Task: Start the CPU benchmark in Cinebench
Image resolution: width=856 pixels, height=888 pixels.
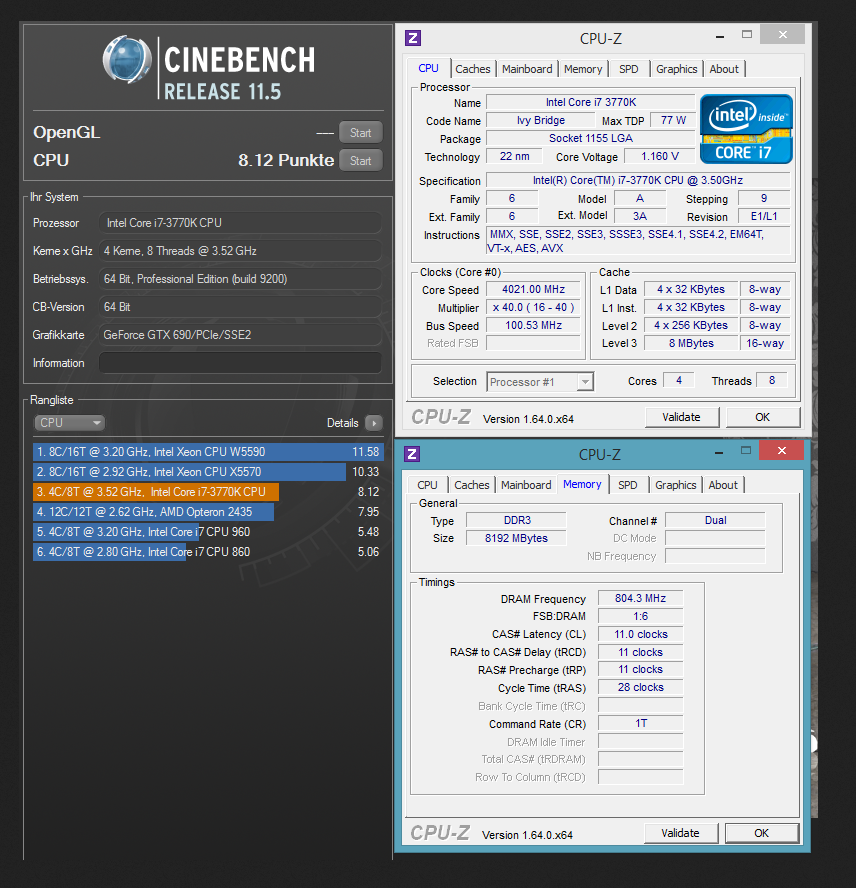Action: point(361,160)
